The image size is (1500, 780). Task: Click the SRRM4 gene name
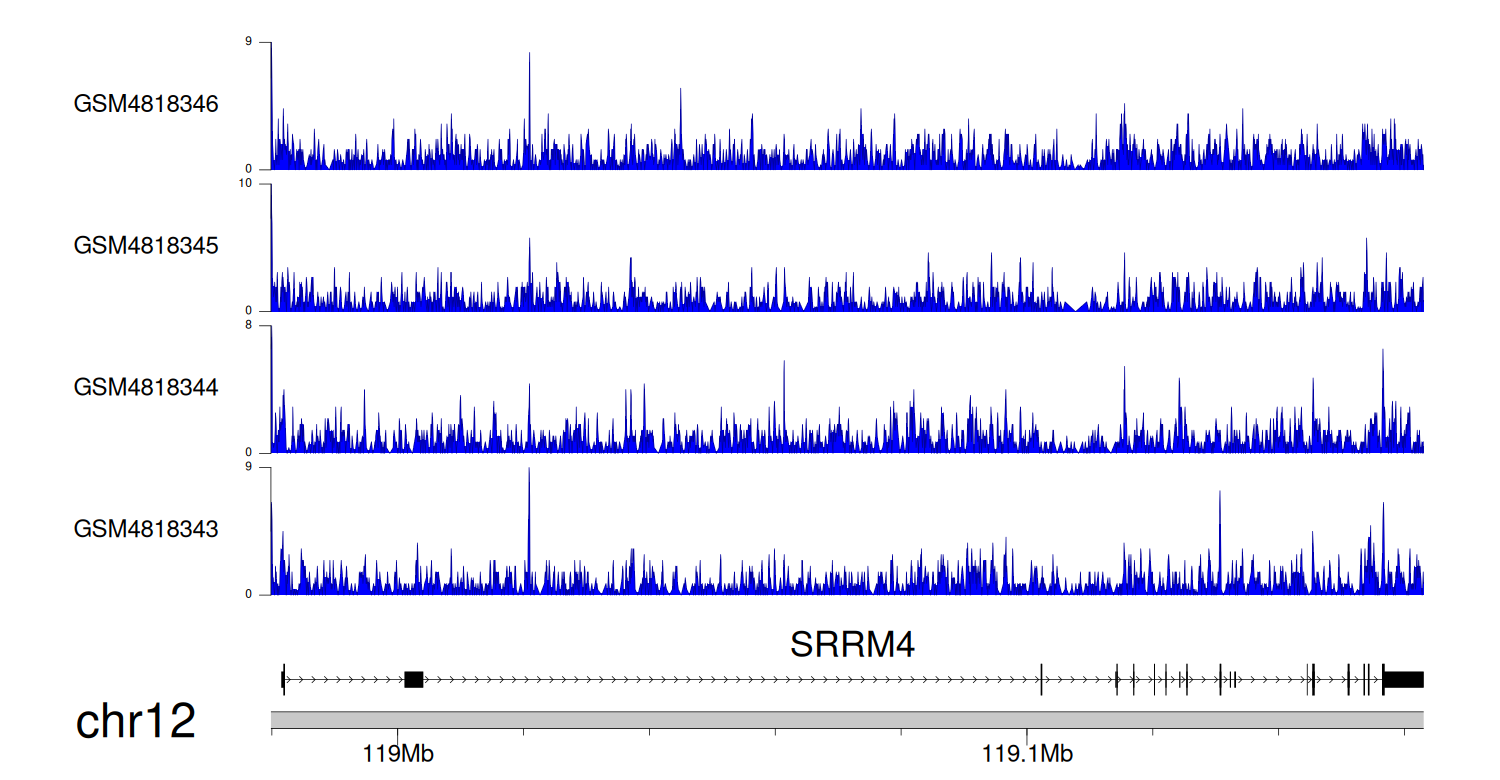coord(852,645)
